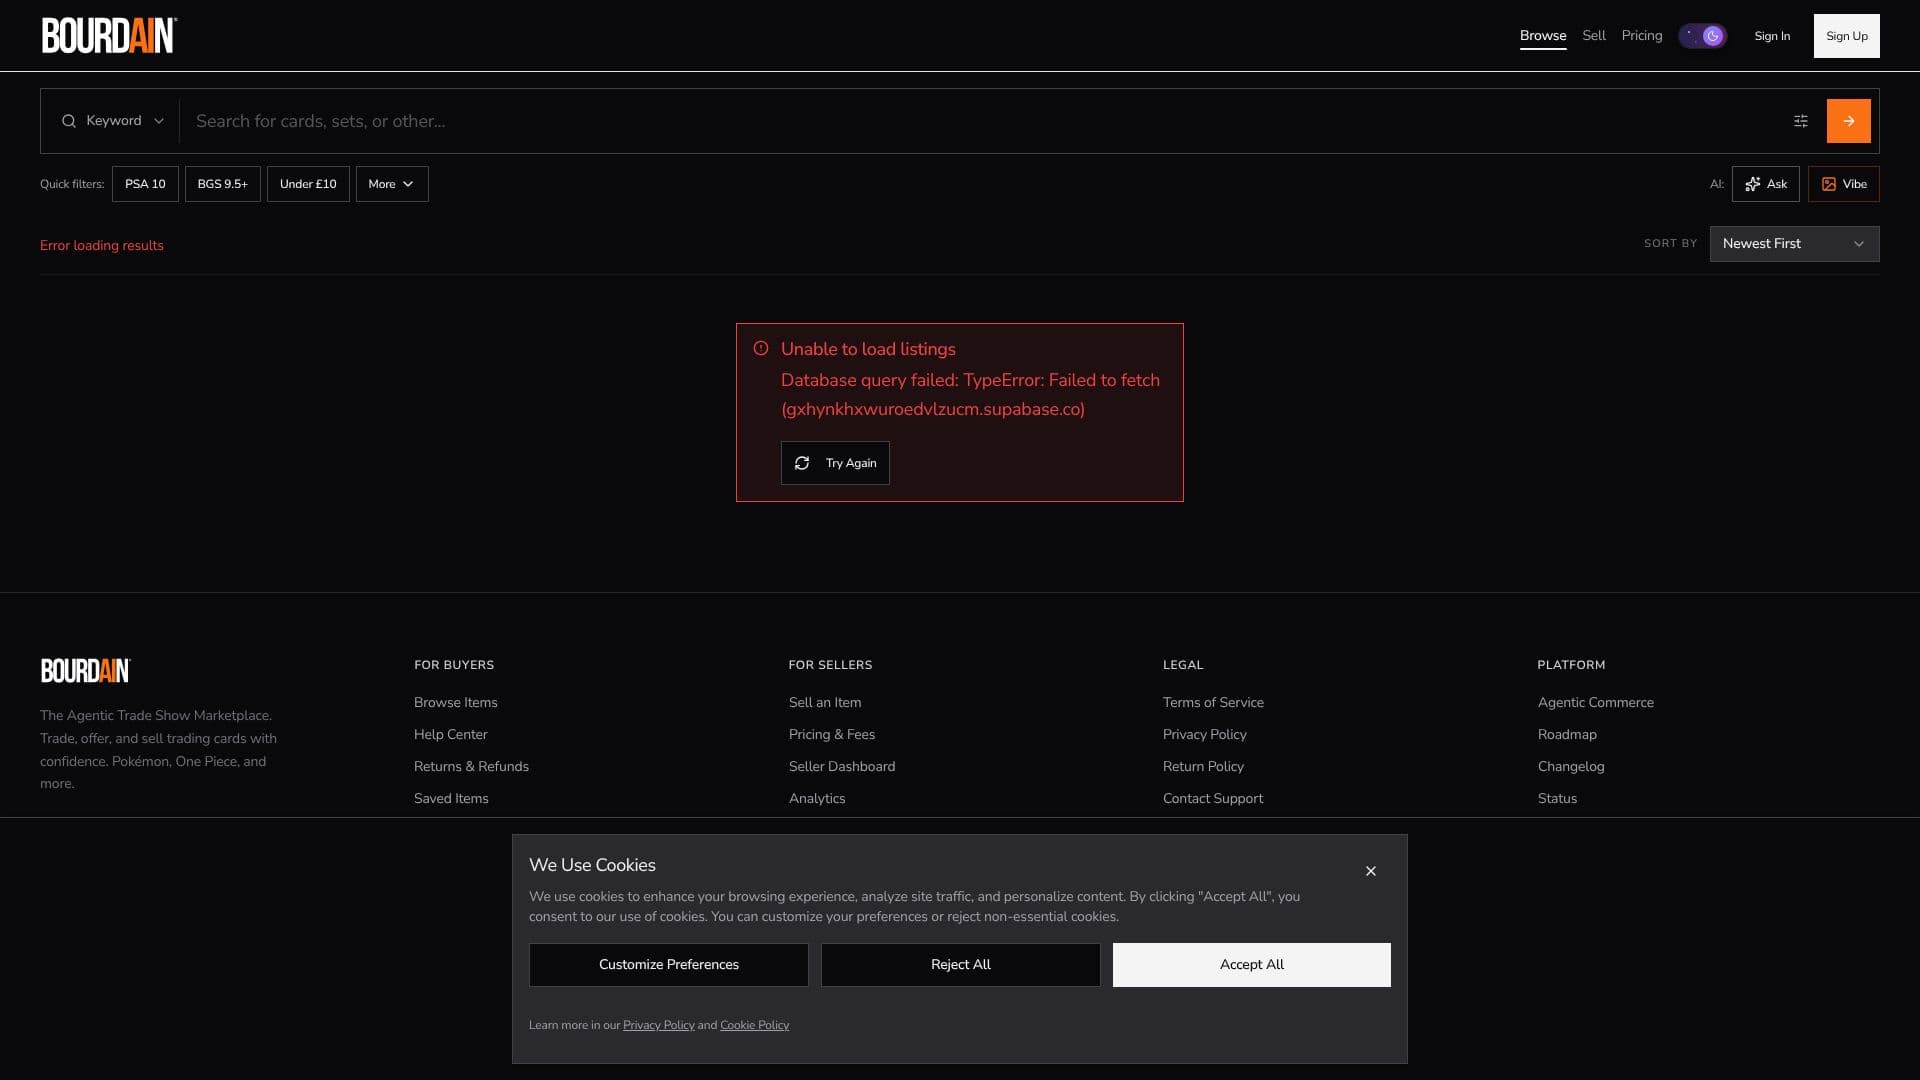Click the Bourdain logo in the footer
Screen dimensions: 1920x1080
click(85, 670)
